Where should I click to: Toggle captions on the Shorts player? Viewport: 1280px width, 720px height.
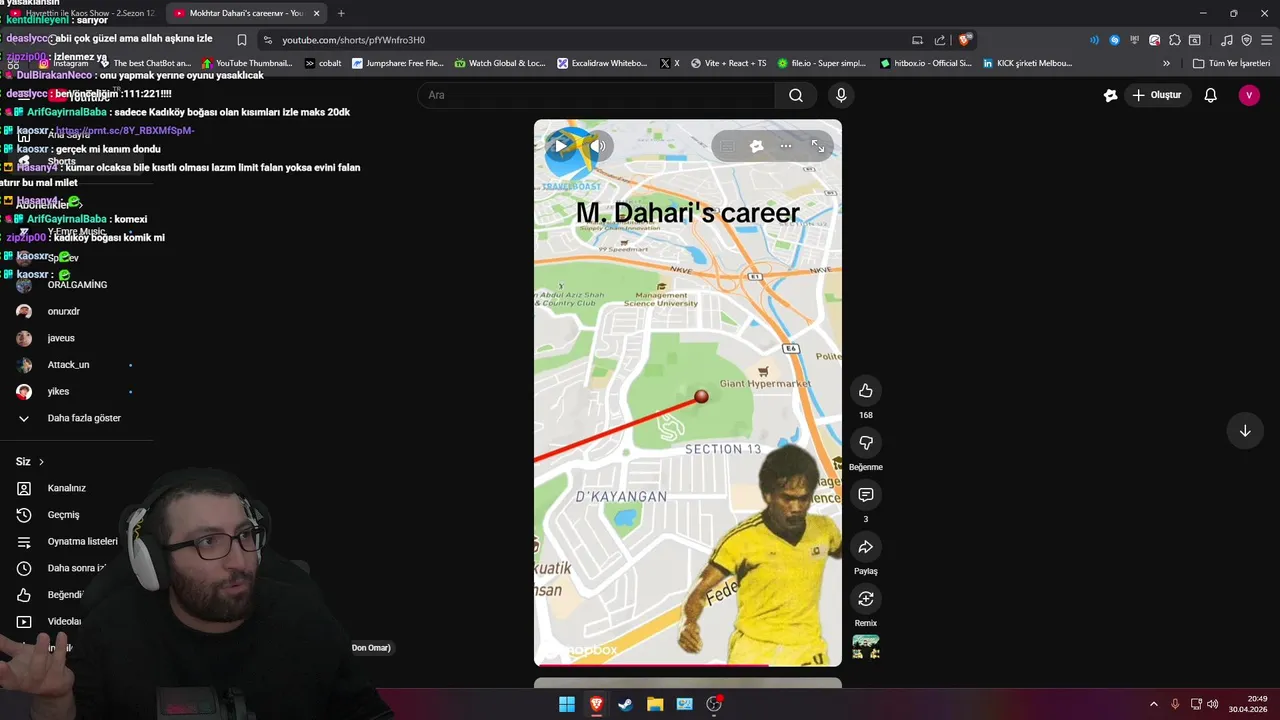[x=727, y=146]
